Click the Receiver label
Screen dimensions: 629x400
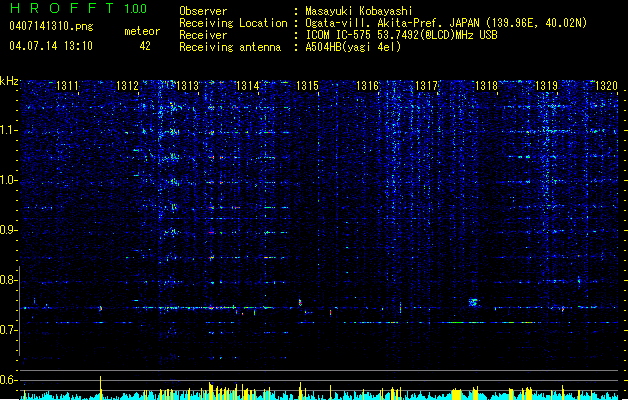(203, 35)
